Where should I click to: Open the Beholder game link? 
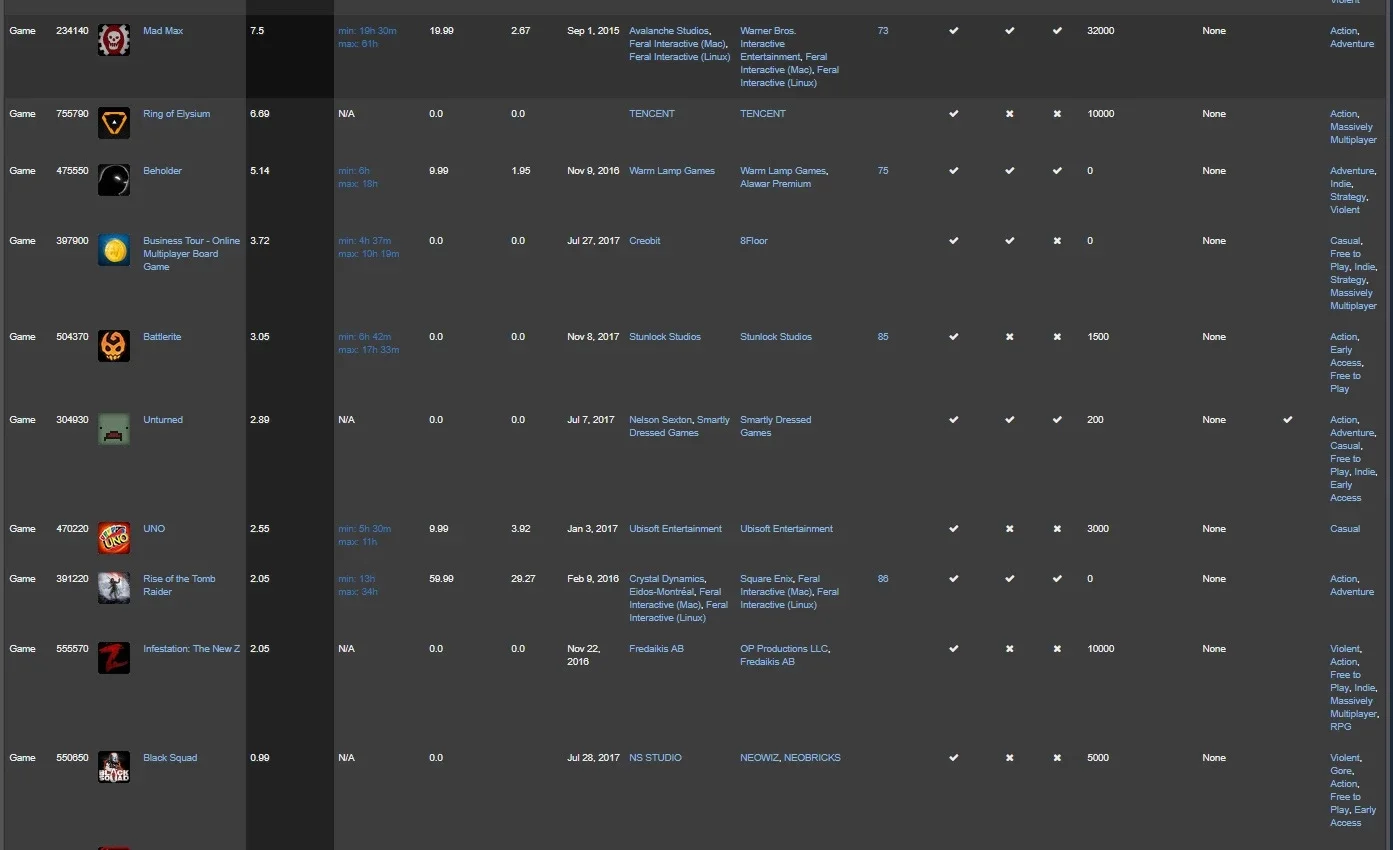(163, 171)
